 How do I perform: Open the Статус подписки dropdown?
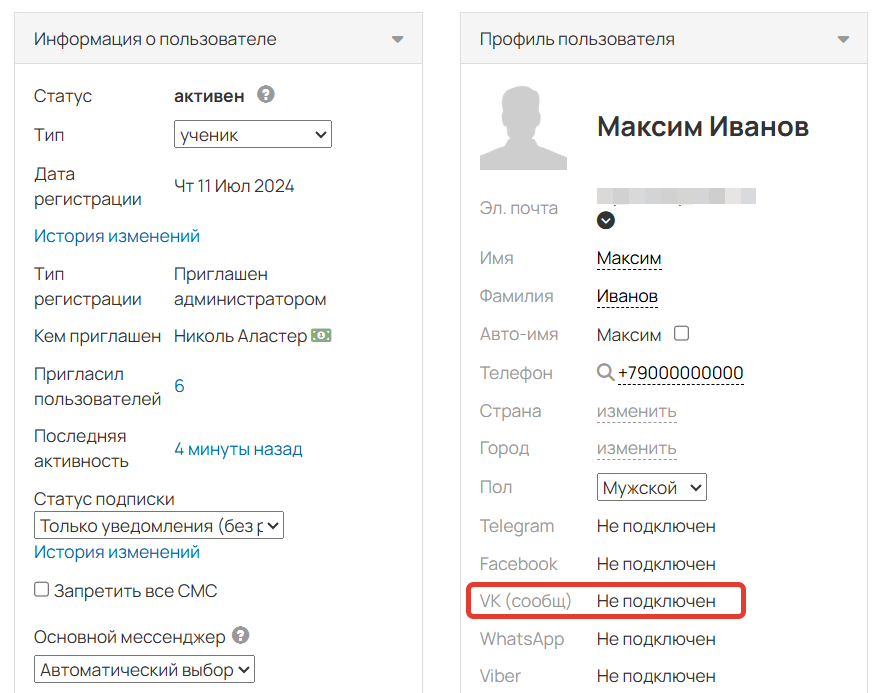pos(158,525)
